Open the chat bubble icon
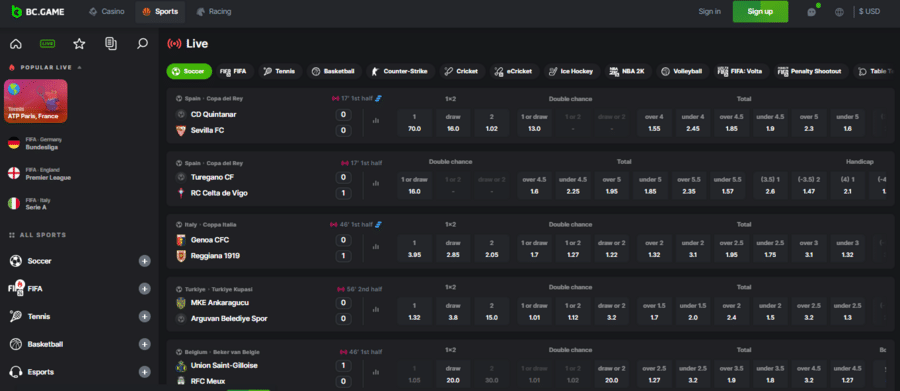This screenshot has height=391, width=900. click(811, 11)
